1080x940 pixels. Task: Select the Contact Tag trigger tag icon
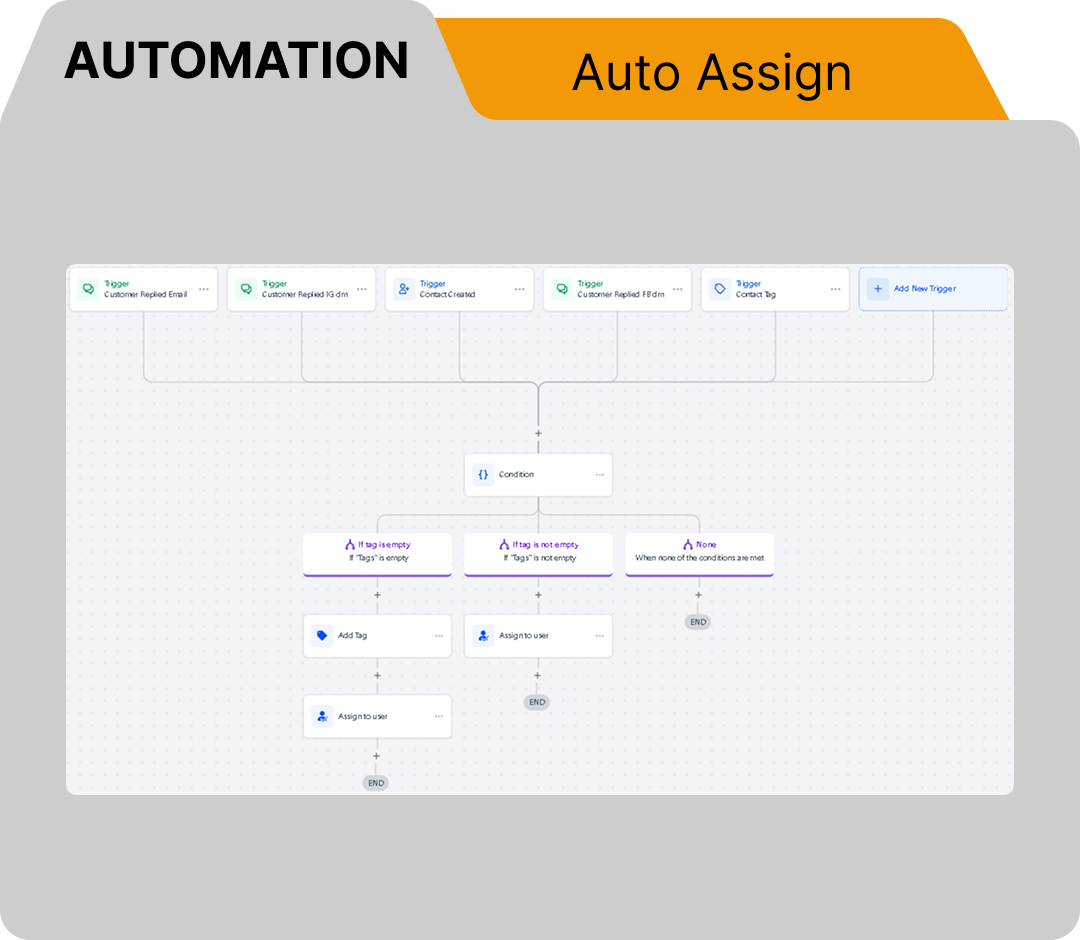(720, 289)
